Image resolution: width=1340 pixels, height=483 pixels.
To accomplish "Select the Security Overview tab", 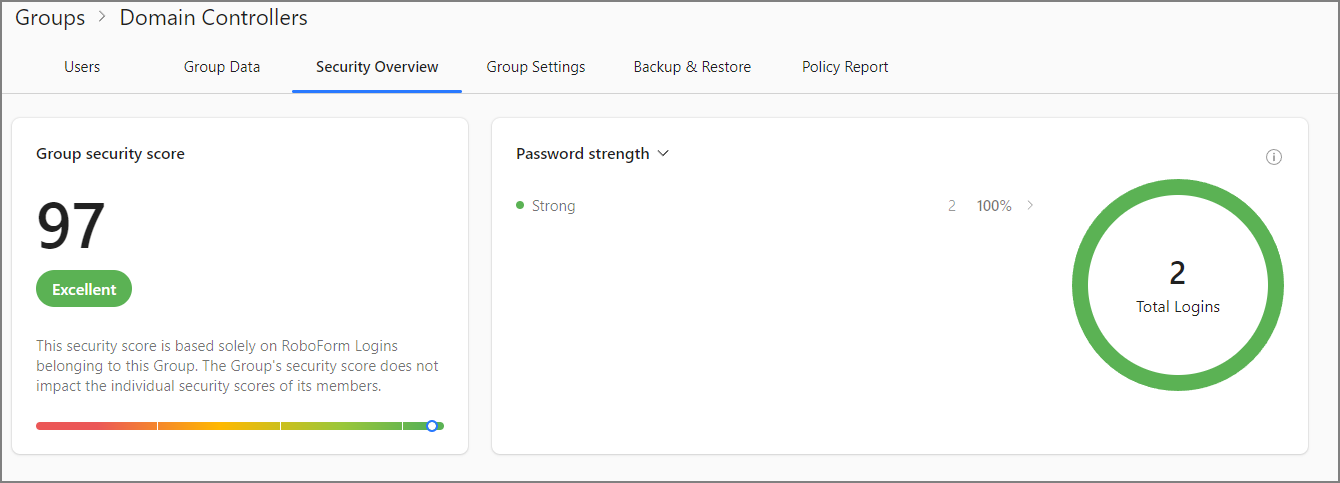I will tap(377, 67).
